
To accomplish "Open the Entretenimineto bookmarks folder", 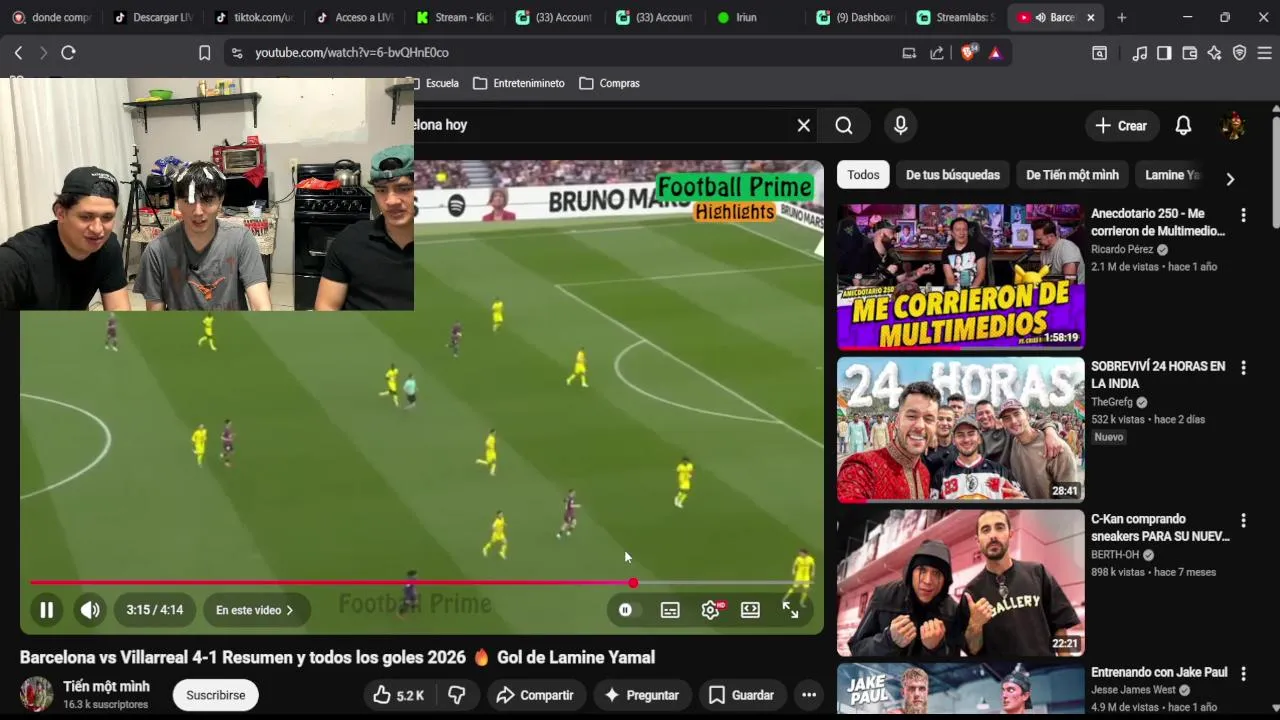I will (519, 83).
